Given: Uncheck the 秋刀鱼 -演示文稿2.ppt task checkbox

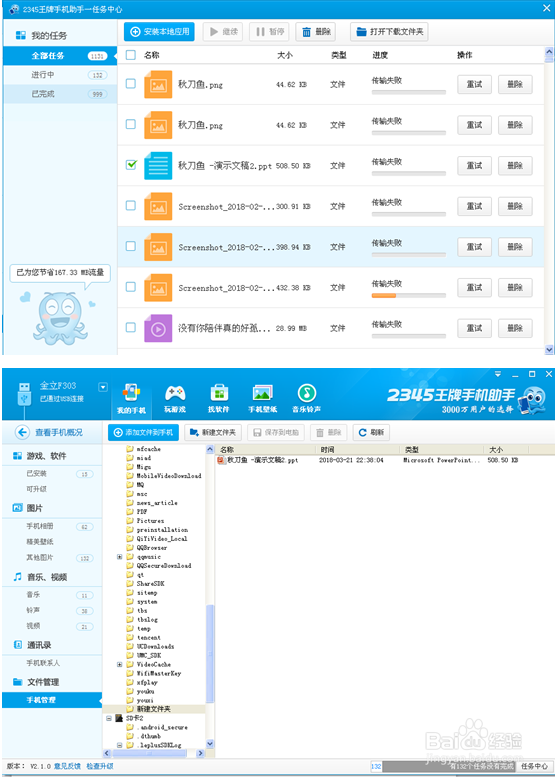Looking at the screenshot, I should [x=130, y=165].
